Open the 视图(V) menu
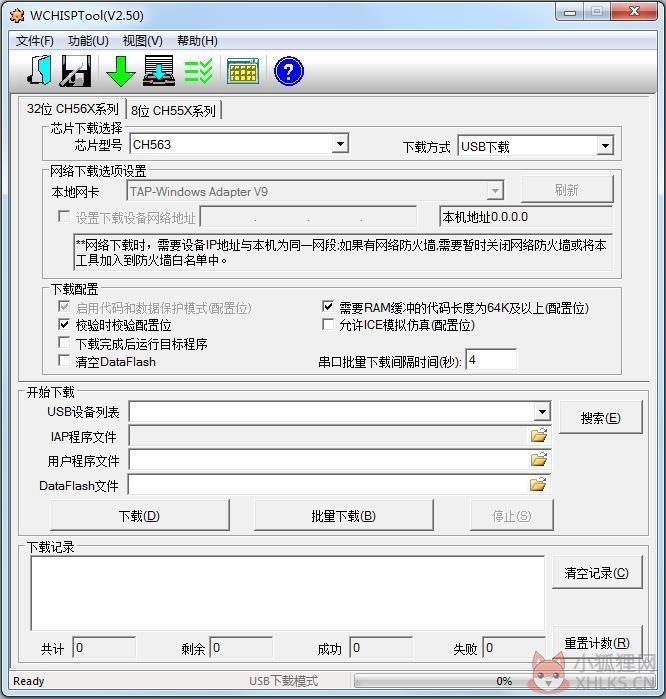The height and width of the screenshot is (699, 666). point(143,41)
